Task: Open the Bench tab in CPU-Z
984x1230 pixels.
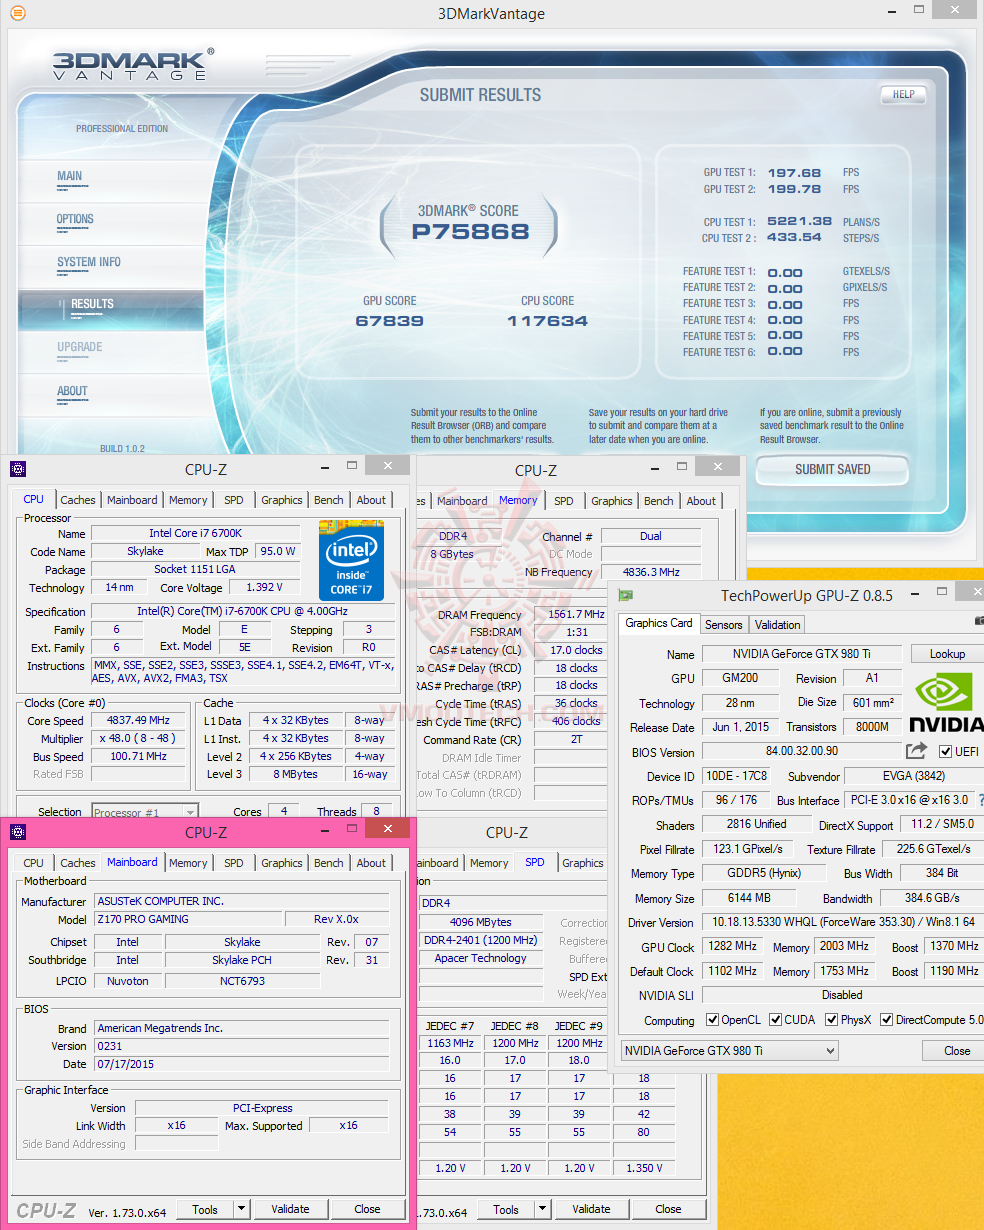Action: click(x=328, y=499)
